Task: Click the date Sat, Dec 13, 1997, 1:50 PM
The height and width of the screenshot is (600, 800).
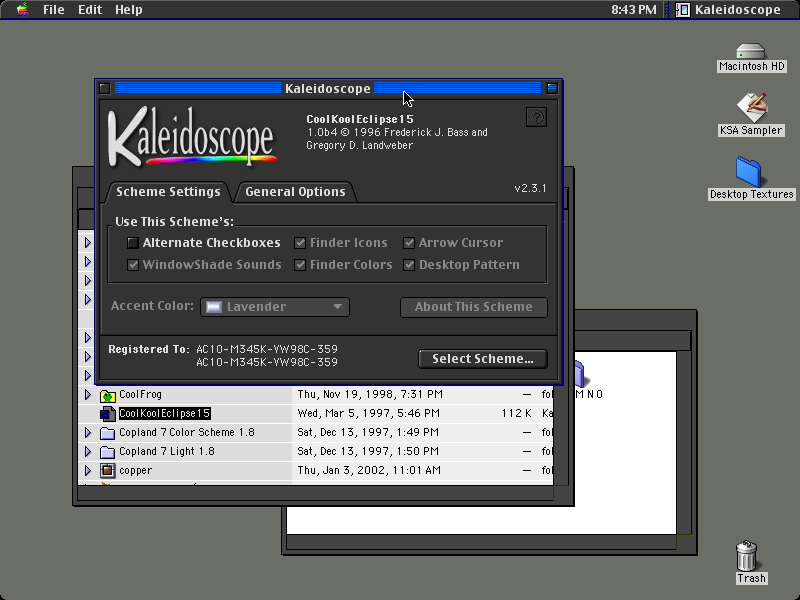Action: click(368, 452)
